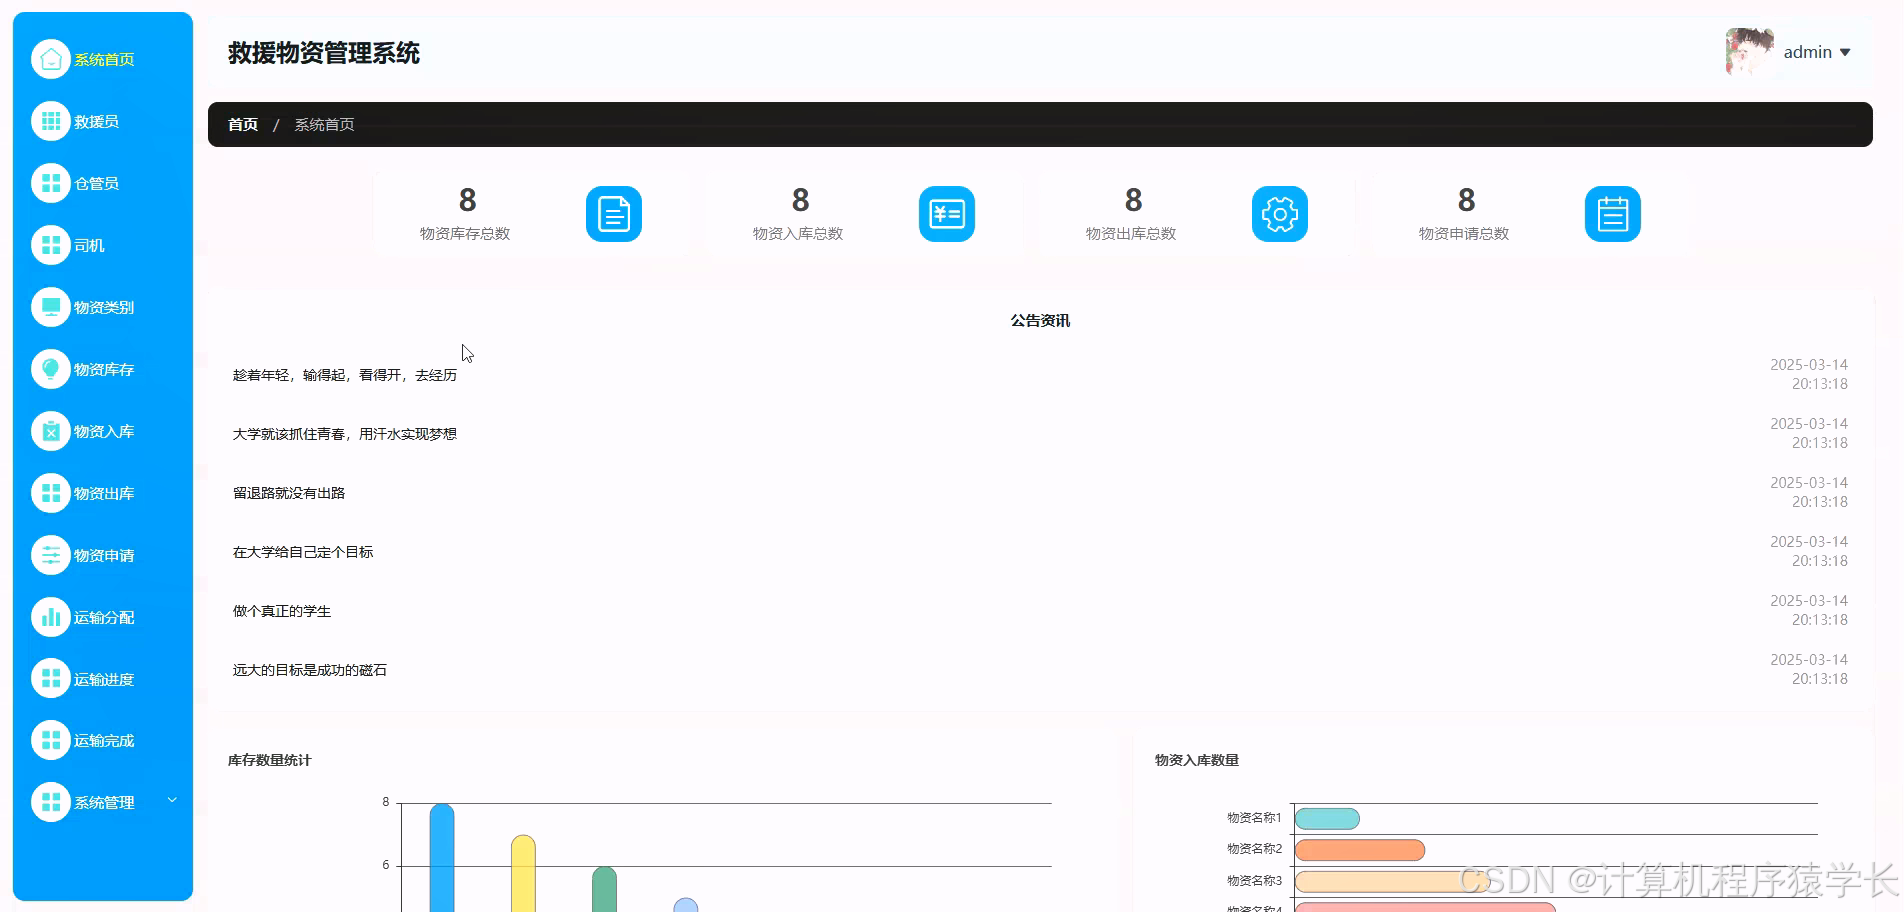1904x912 pixels.
Task: Go to 物资出库 menu item
Action: click(x=103, y=493)
